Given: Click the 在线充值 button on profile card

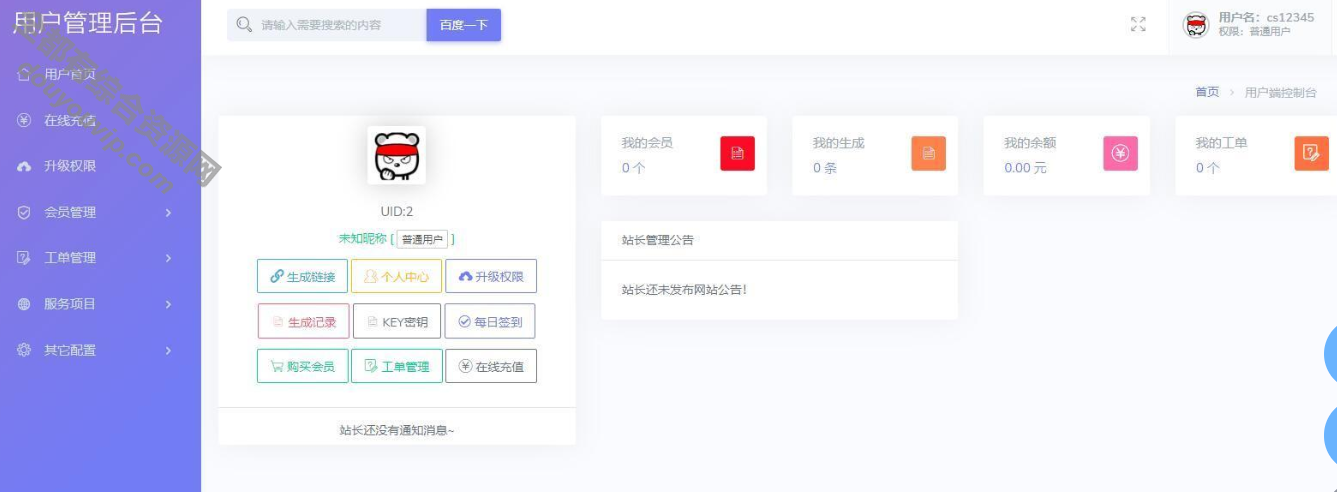Looking at the screenshot, I should tap(491, 366).
